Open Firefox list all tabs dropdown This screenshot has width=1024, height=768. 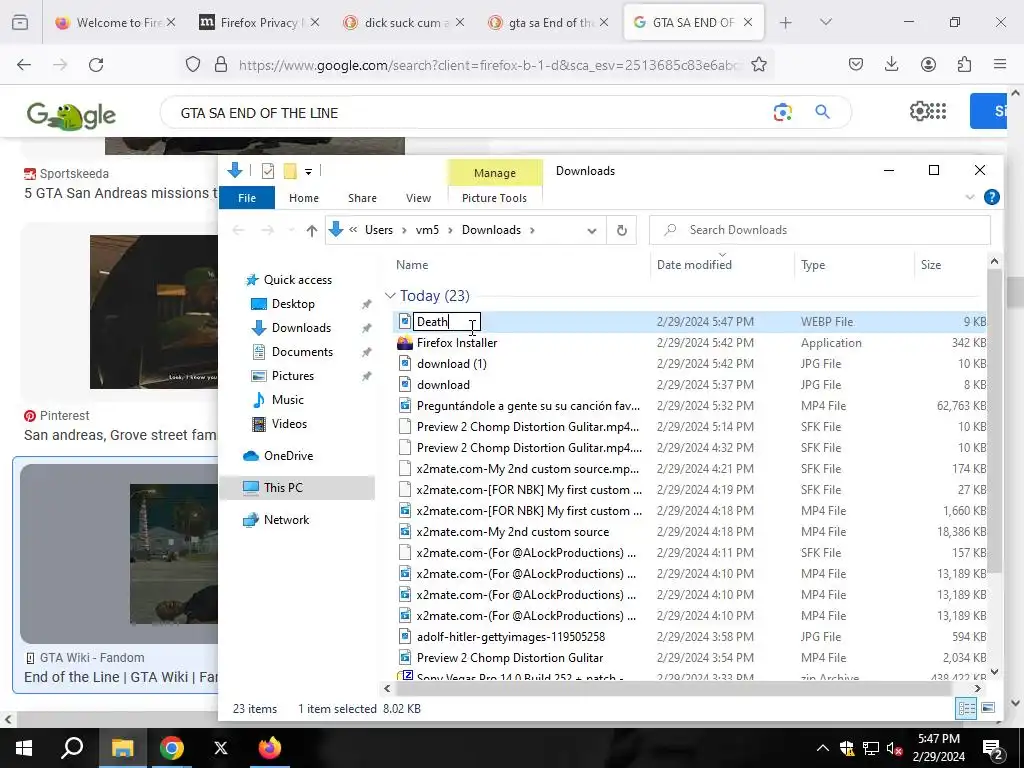click(825, 22)
